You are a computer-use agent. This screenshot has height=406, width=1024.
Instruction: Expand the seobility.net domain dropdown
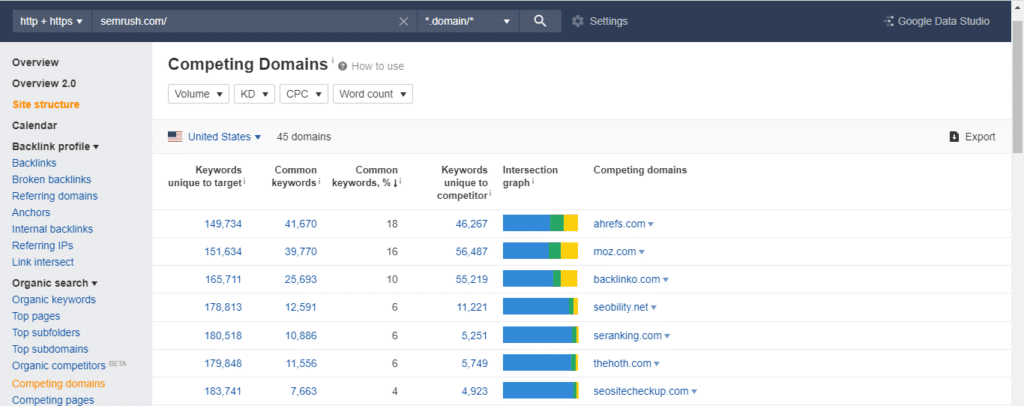[654, 307]
